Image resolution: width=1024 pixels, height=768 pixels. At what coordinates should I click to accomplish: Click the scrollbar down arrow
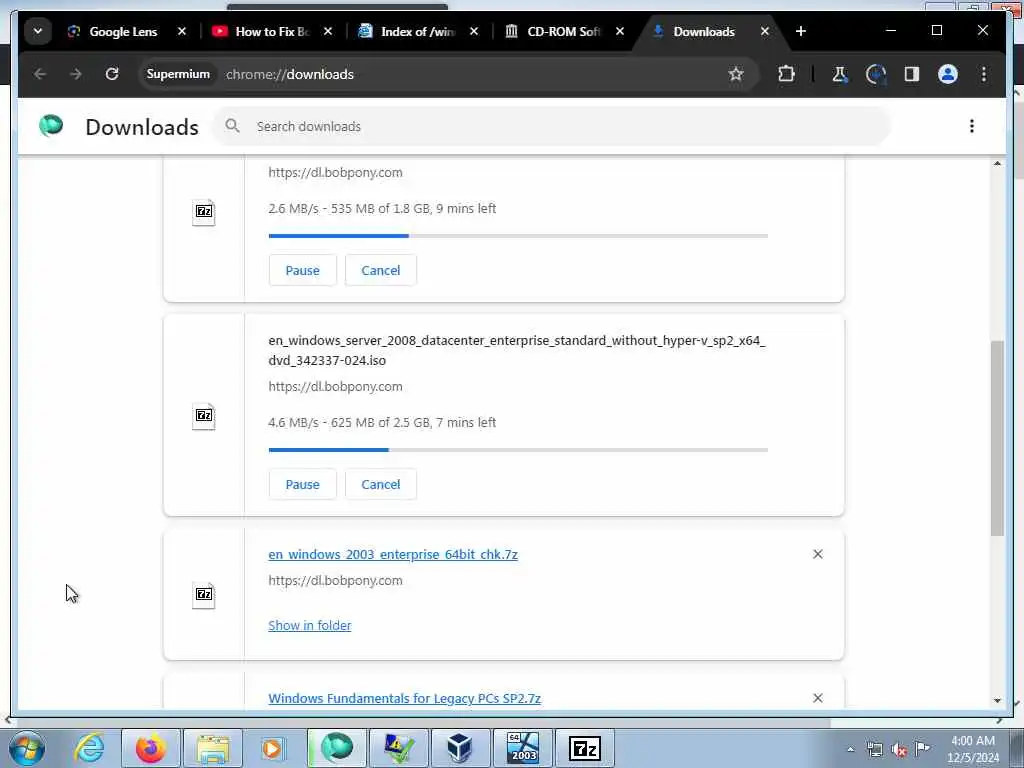click(x=997, y=701)
